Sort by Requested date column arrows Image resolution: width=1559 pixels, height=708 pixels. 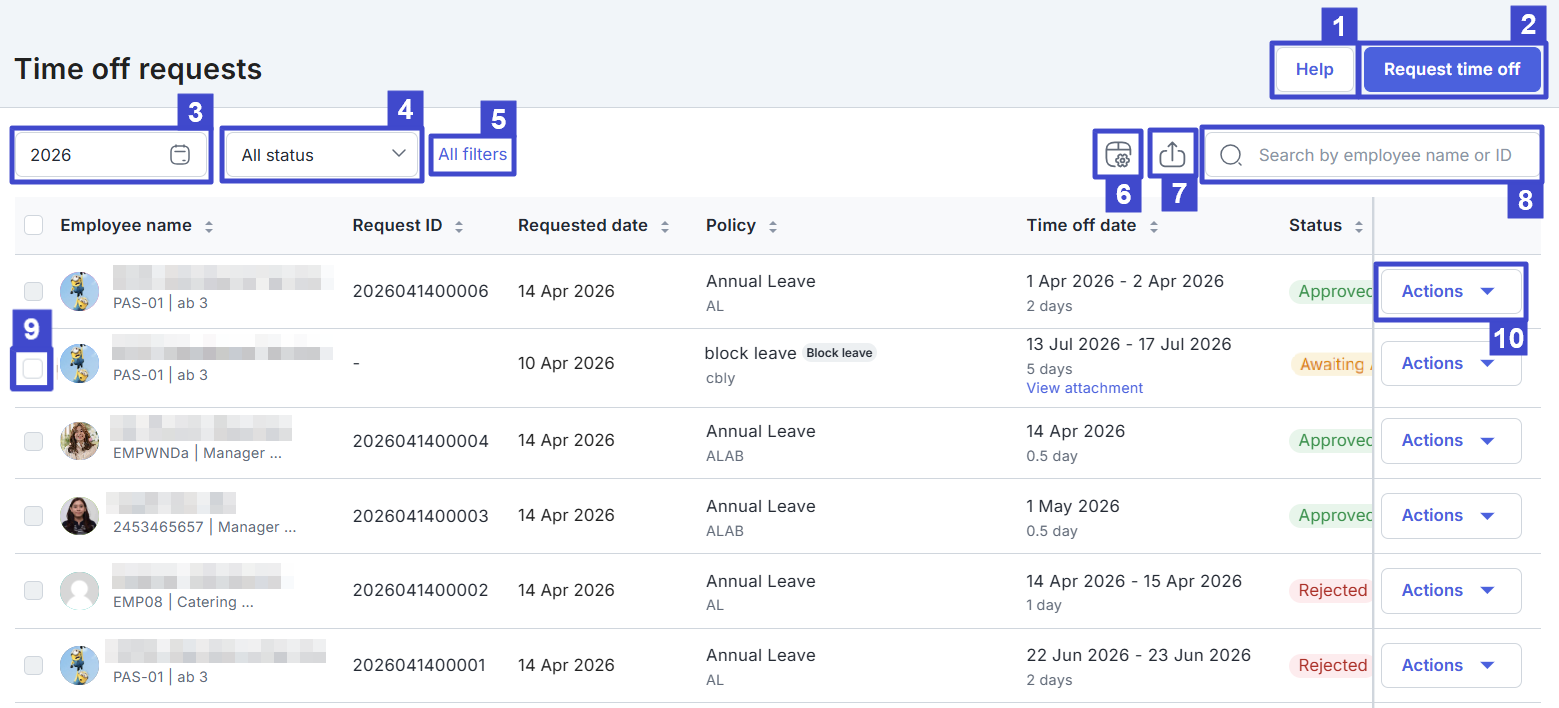coord(665,227)
